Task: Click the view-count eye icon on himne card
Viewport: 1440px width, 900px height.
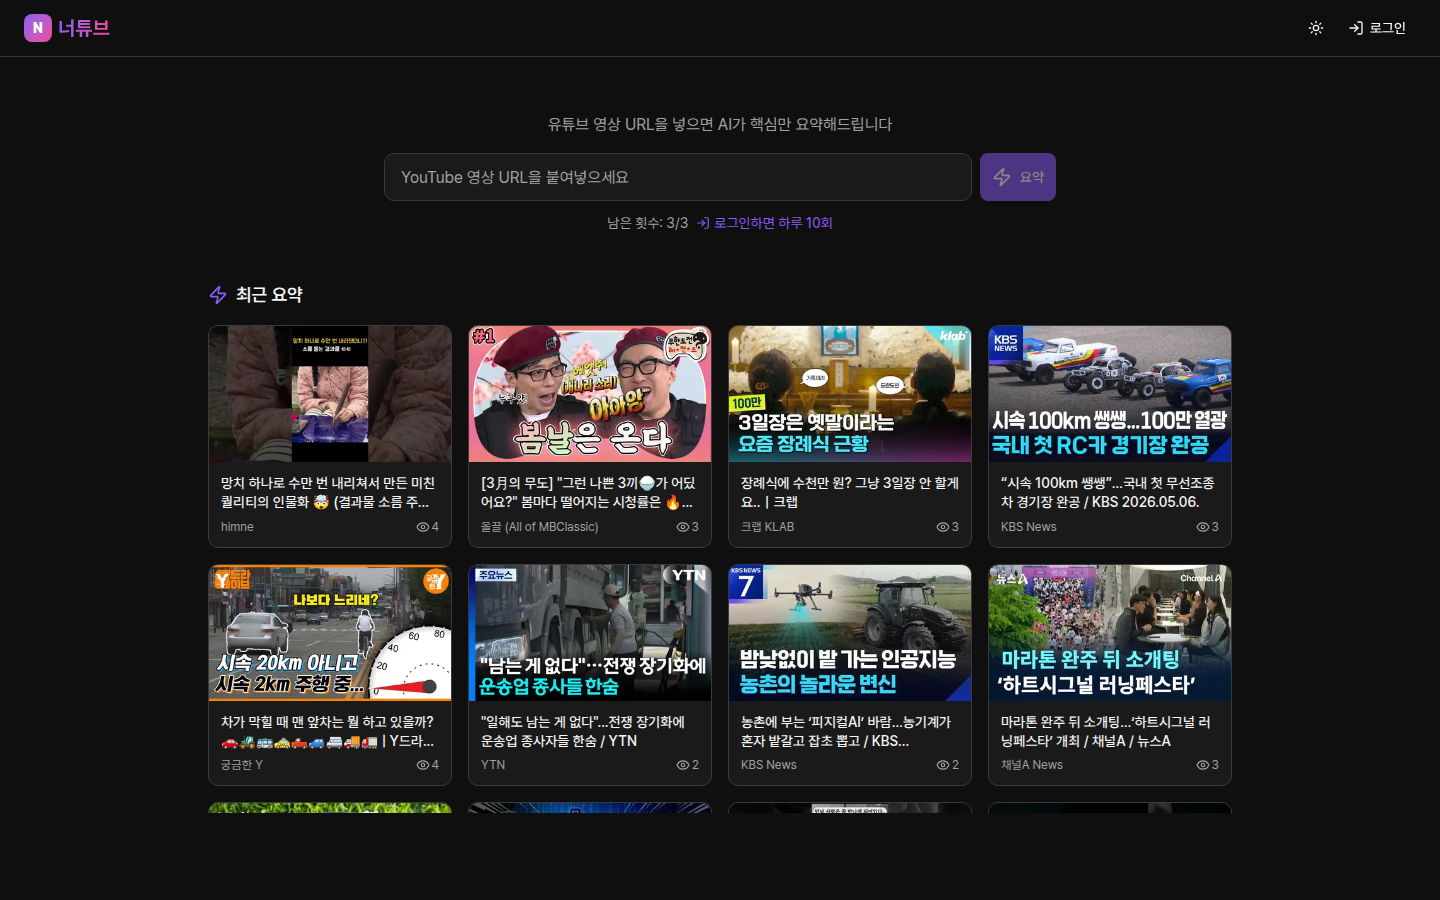Action: (x=423, y=527)
